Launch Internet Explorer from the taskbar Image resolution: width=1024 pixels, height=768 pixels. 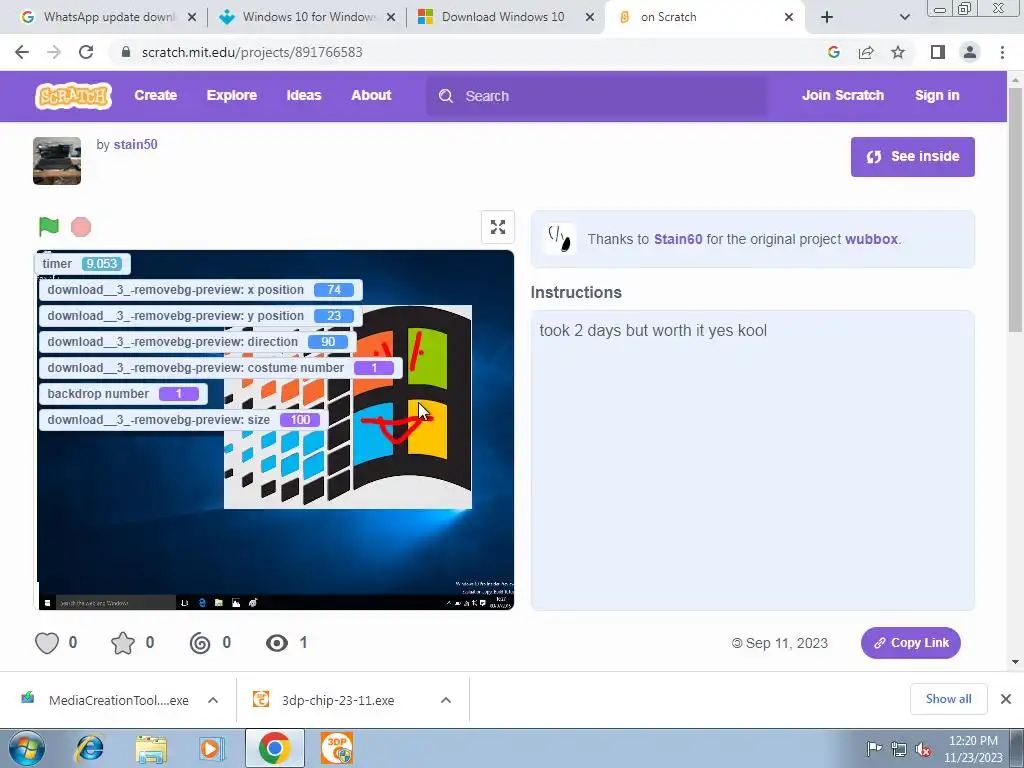click(x=89, y=748)
